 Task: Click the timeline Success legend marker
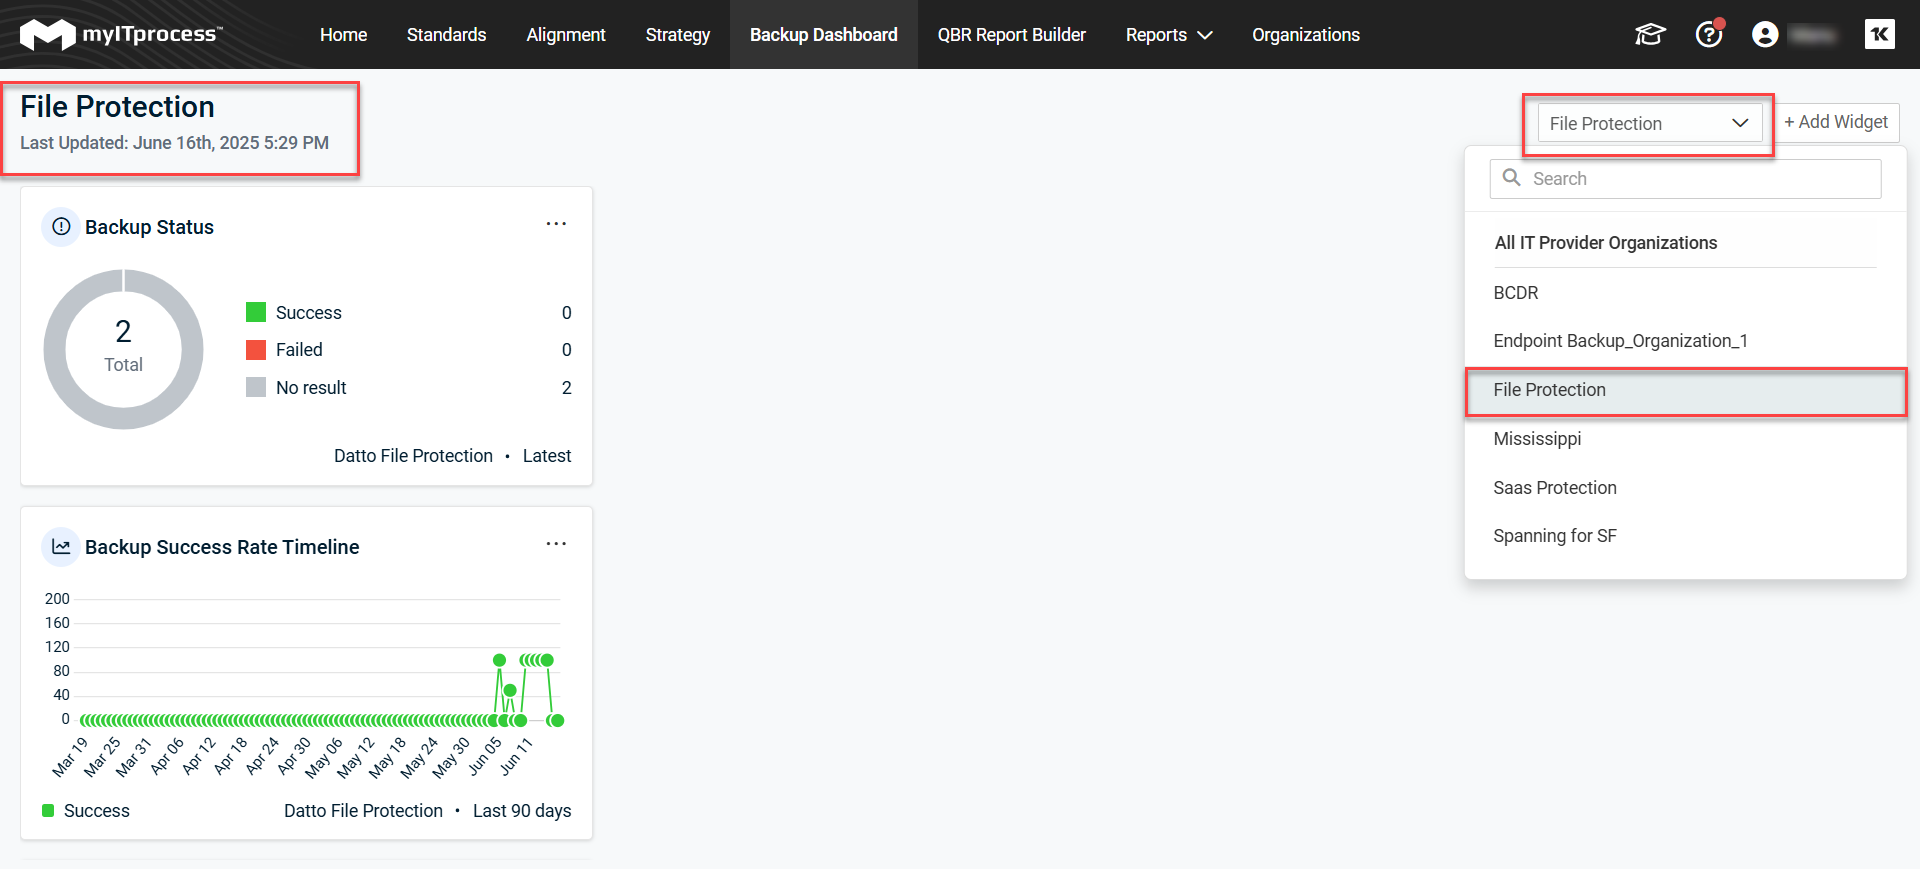[x=48, y=810]
